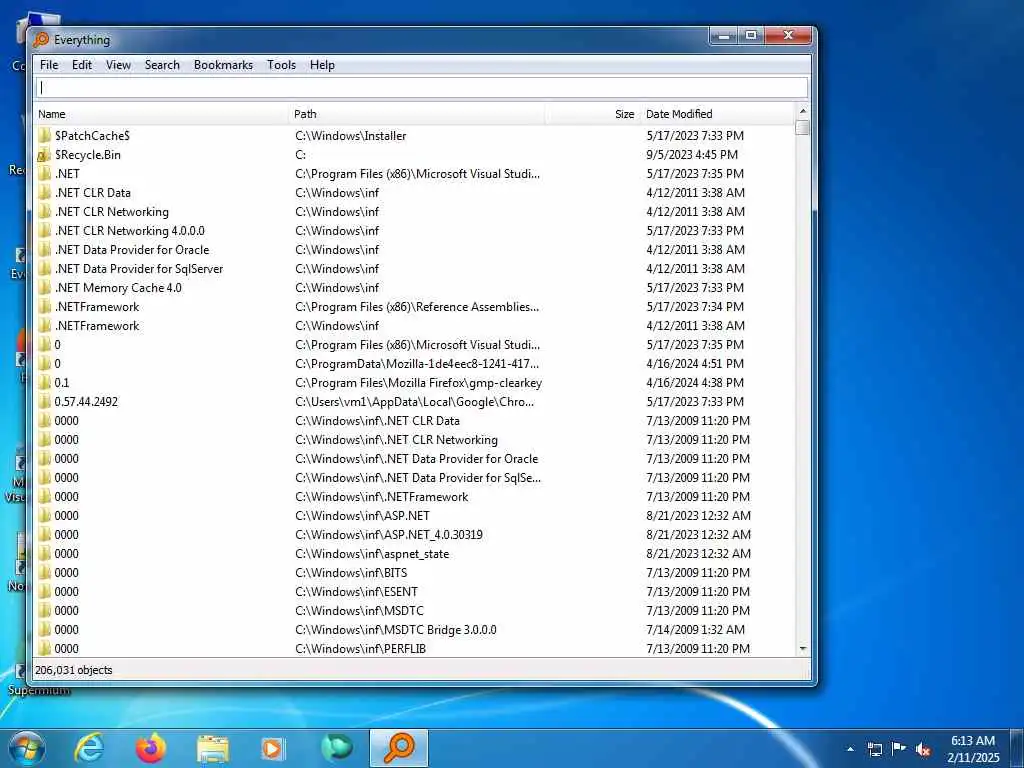The width and height of the screenshot is (1024, 768).
Task: Select 0000 in C:\Windows\inf\ASP.NET
Action: pos(67,516)
